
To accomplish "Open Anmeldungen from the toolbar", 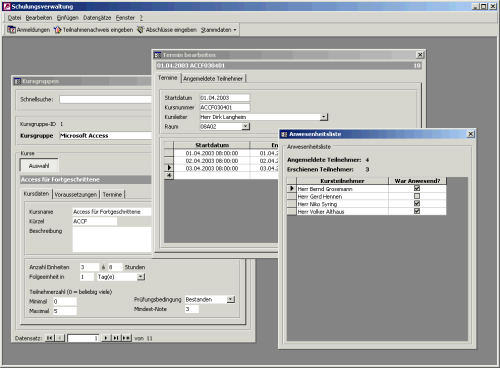I will point(29,30).
